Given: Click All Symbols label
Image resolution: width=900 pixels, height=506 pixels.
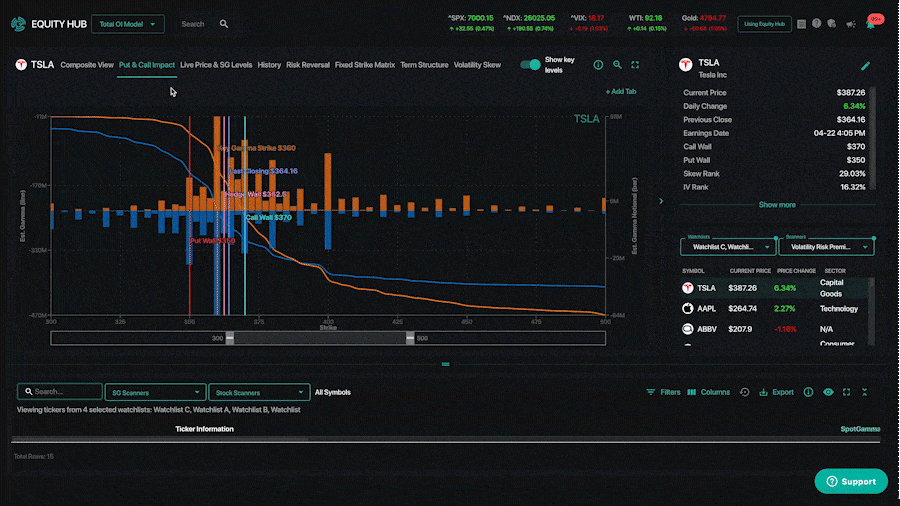Looking at the screenshot, I should [x=332, y=392].
